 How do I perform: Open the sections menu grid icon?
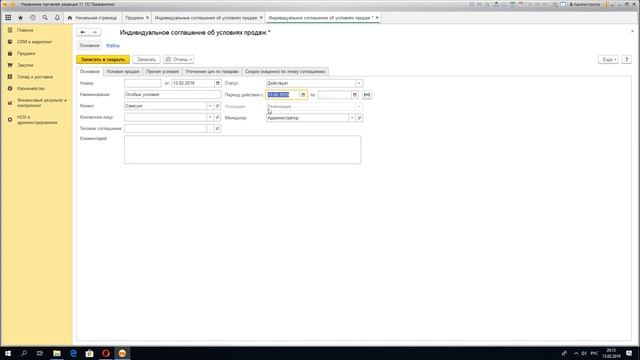[8, 18]
